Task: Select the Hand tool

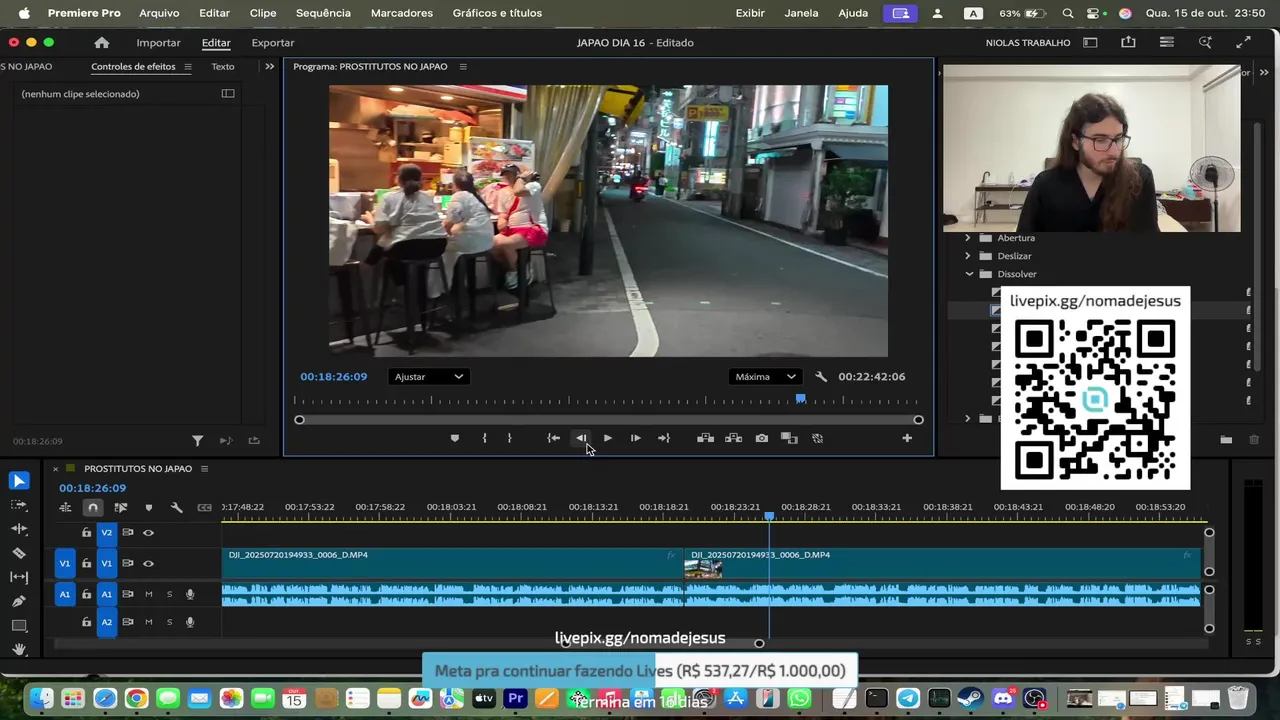Action: tap(18, 649)
